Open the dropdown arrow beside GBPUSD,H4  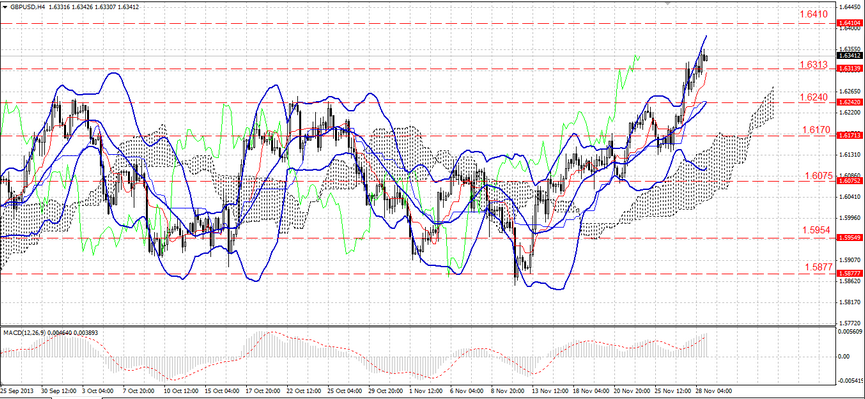coord(6,7)
